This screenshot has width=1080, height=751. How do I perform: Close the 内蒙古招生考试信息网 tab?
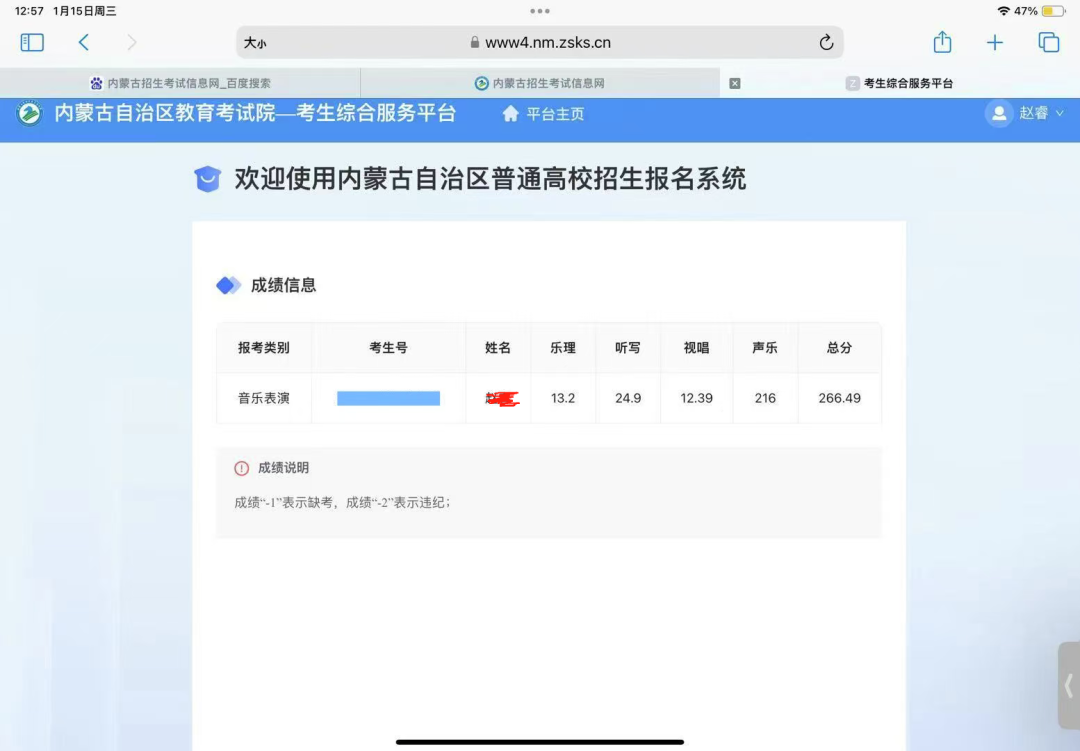coord(735,83)
